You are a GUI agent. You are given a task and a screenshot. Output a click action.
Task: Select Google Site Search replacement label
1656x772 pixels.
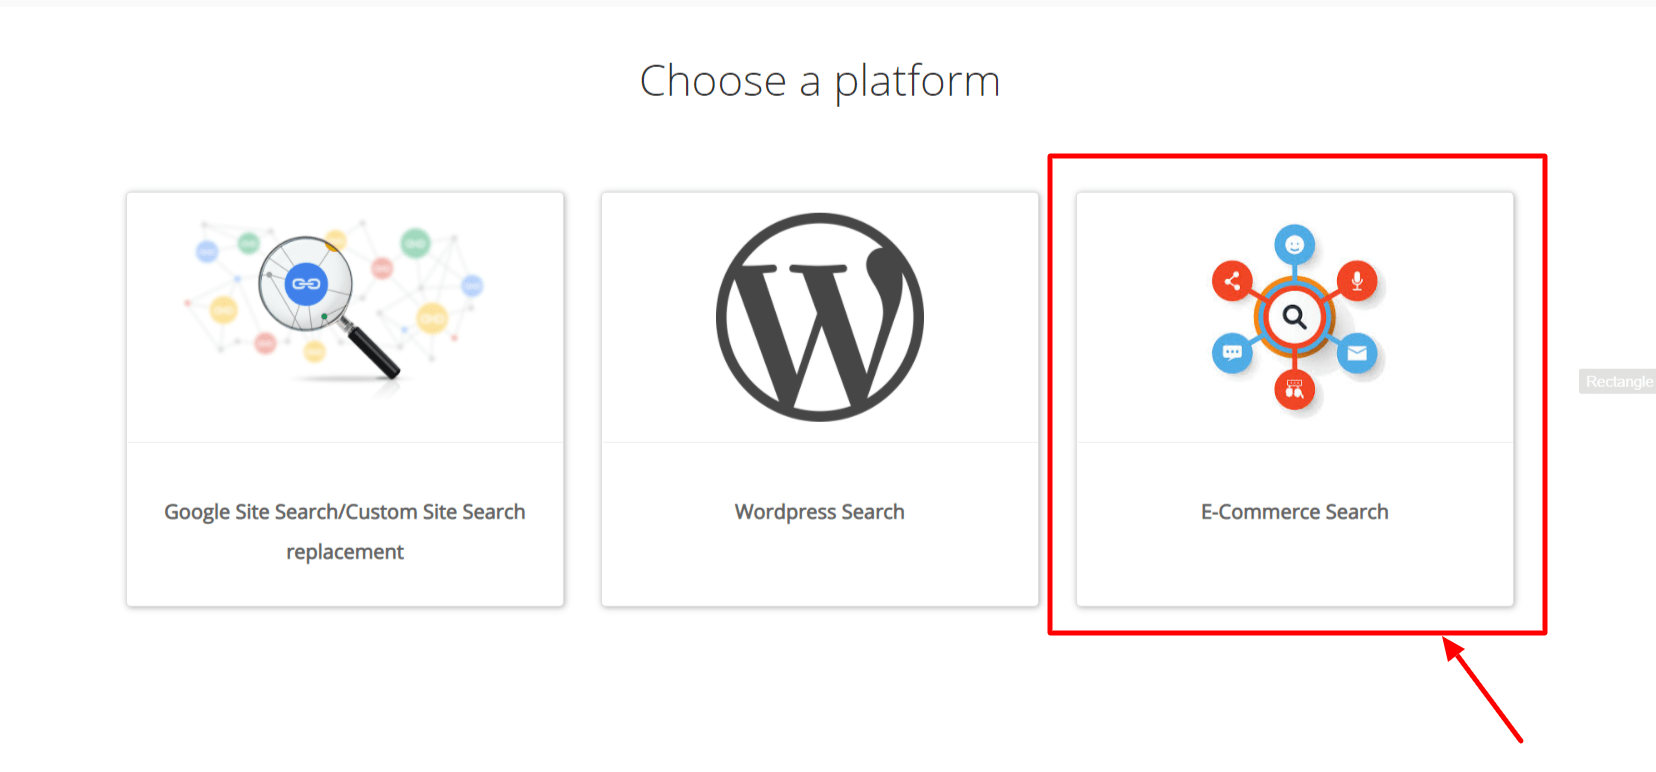(x=345, y=532)
